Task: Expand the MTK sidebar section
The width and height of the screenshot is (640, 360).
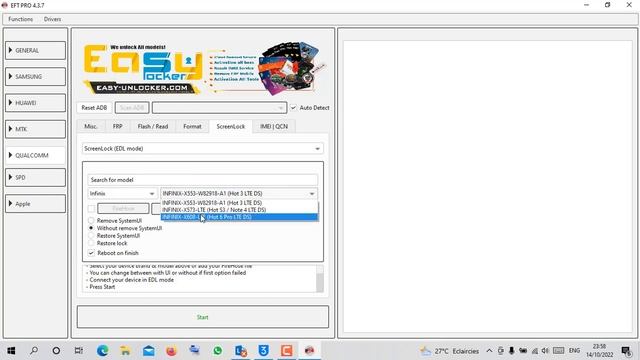Action: (x=36, y=129)
